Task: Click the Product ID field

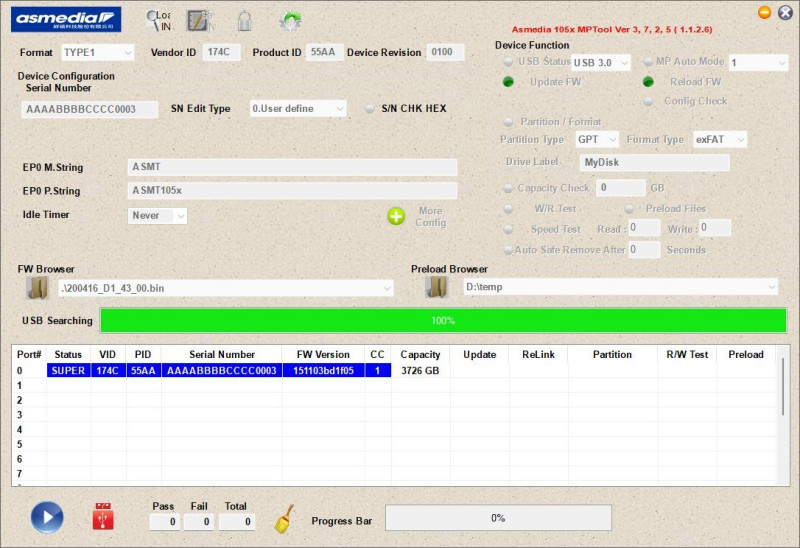Action: point(324,52)
